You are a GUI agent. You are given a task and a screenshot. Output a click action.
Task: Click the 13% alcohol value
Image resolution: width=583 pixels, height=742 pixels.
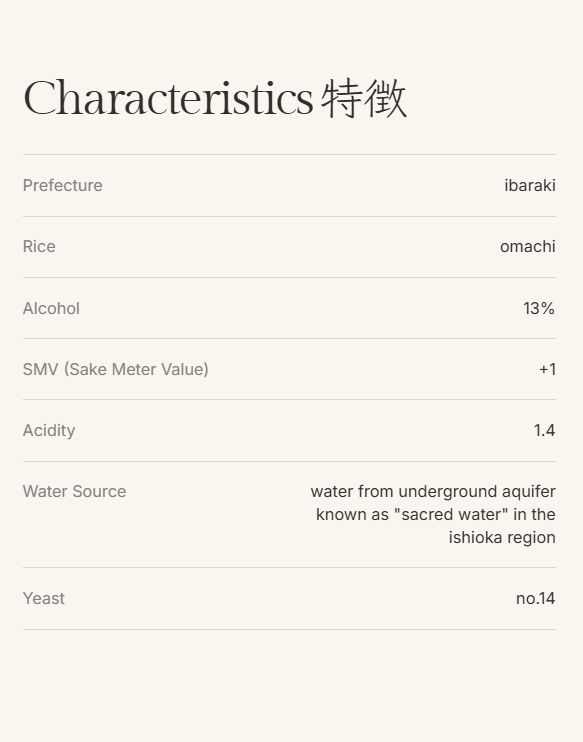pyautogui.click(x=539, y=309)
